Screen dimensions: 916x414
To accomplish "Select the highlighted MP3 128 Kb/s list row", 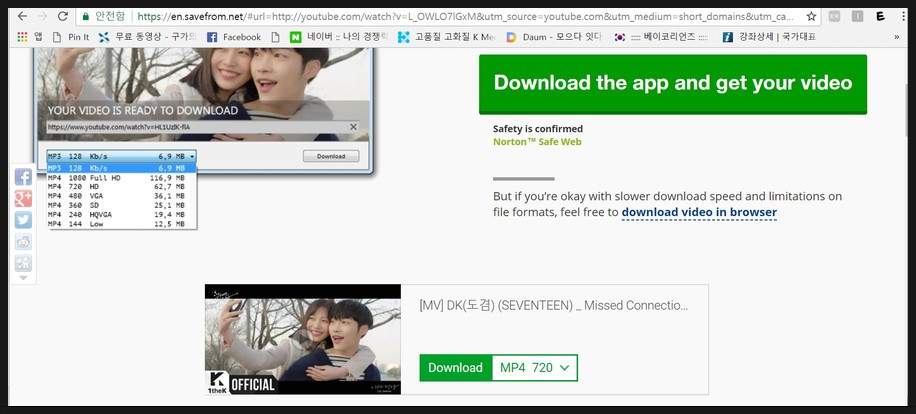I will pyautogui.click(x=122, y=168).
